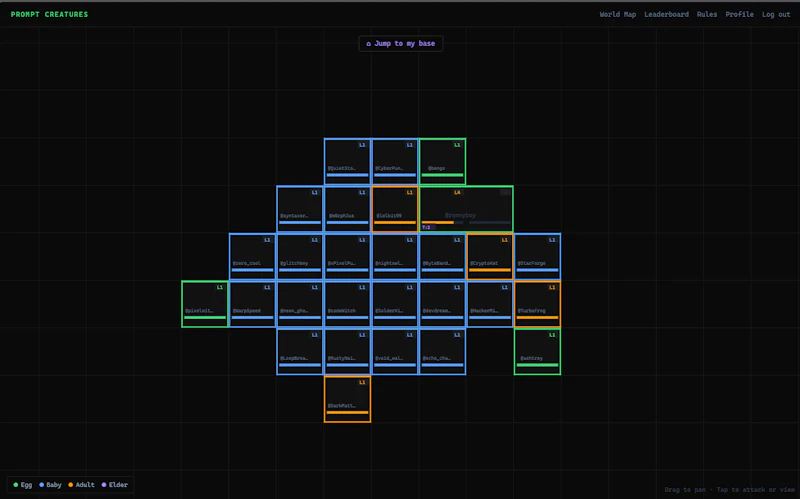Select the @ByteBand… tile
This screenshot has height=499, width=800.
[442, 256]
